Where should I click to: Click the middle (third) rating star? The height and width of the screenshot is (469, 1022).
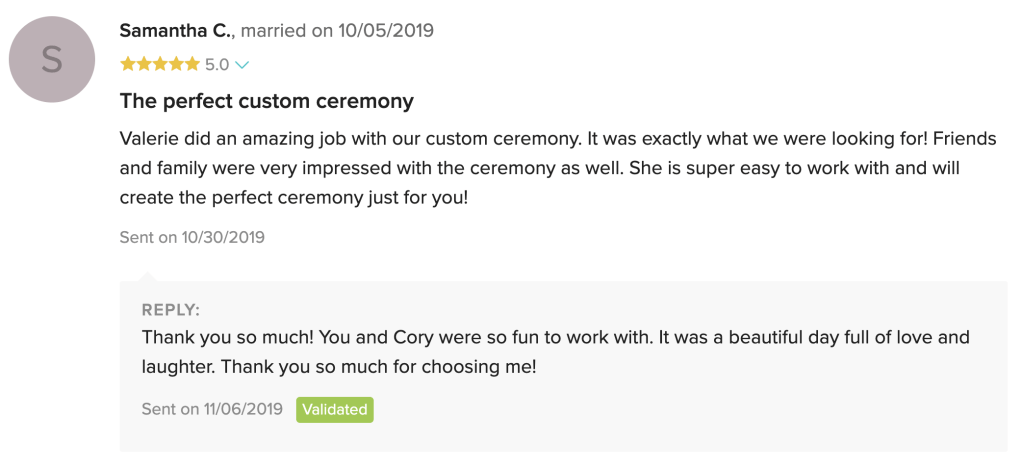pos(160,65)
